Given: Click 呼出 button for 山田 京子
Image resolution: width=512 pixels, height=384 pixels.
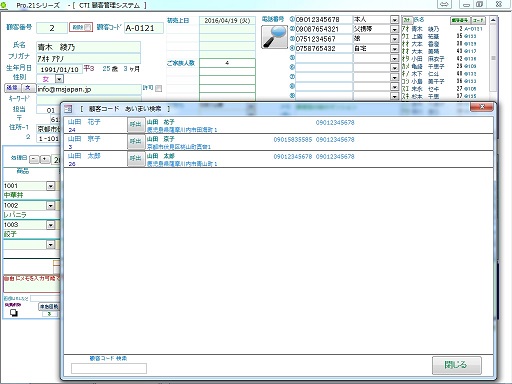Looking at the screenshot, I should [x=136, y=141].
